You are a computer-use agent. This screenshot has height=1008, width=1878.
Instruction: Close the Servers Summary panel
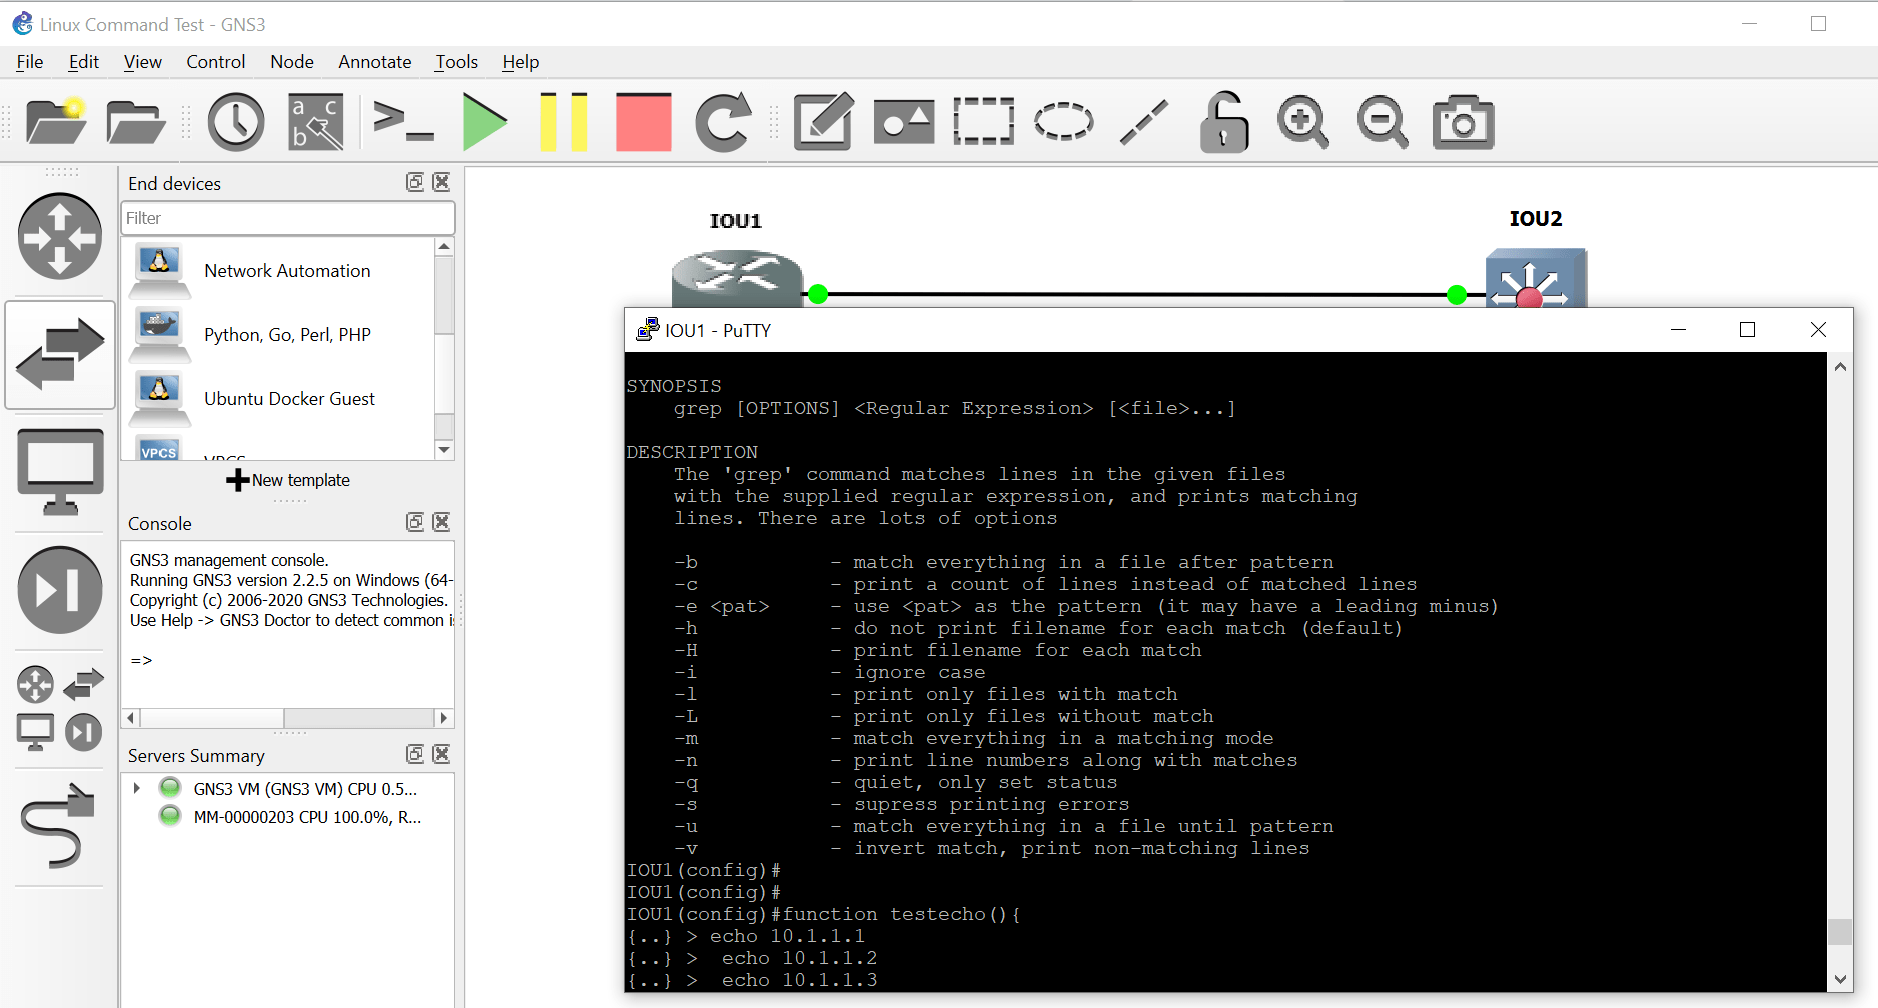[x=441, y=754]
